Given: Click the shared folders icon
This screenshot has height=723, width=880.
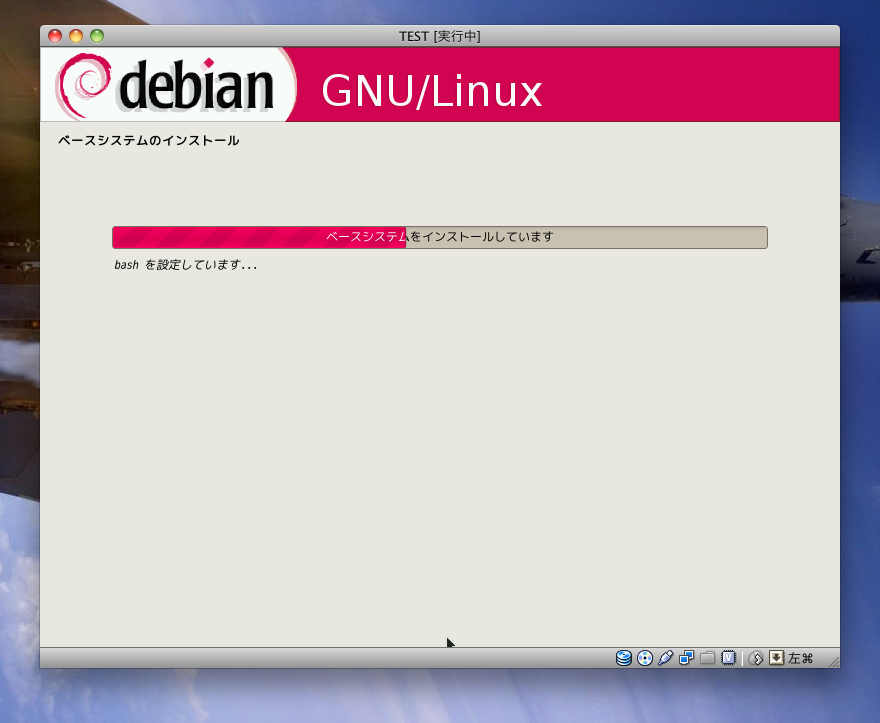Looking at the screenshot, I should click(707, 658).
